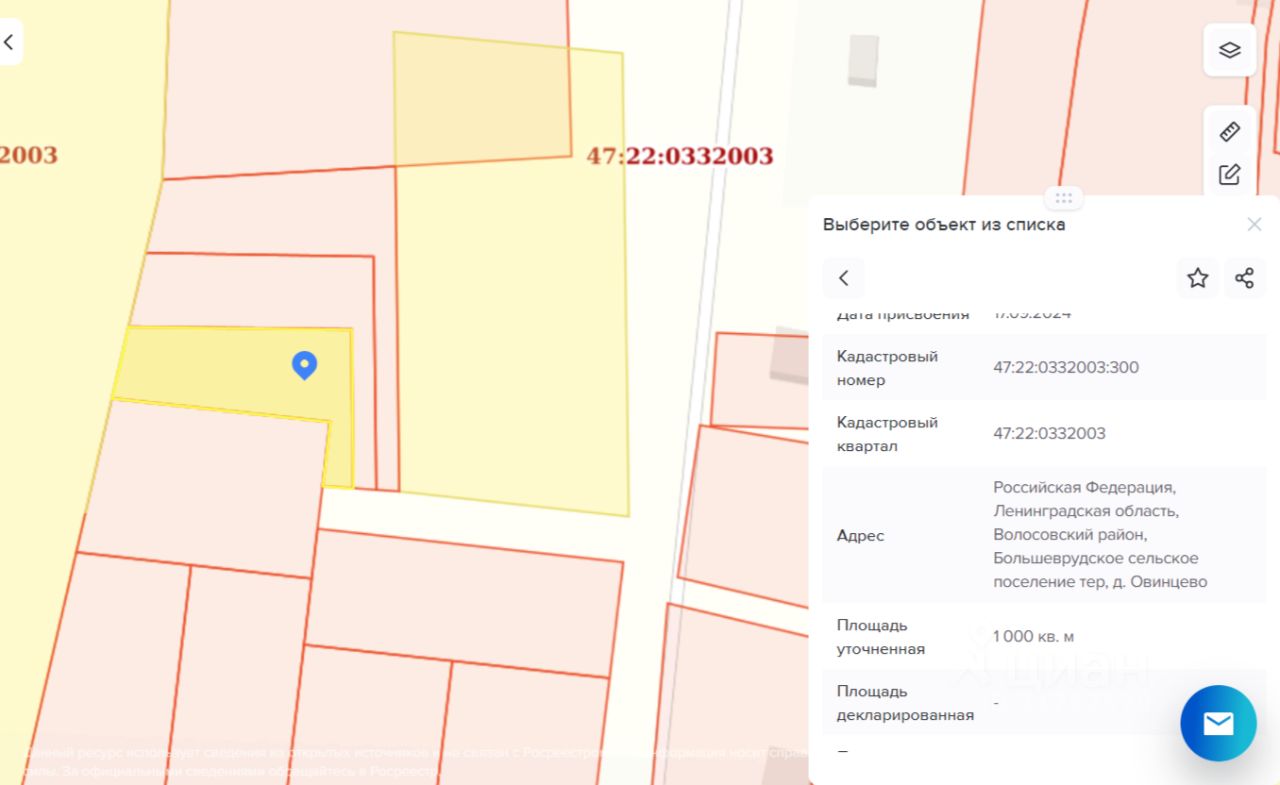1280x785 pixels.
Task: Click the blue location pin marker
Action: (304, 365)
